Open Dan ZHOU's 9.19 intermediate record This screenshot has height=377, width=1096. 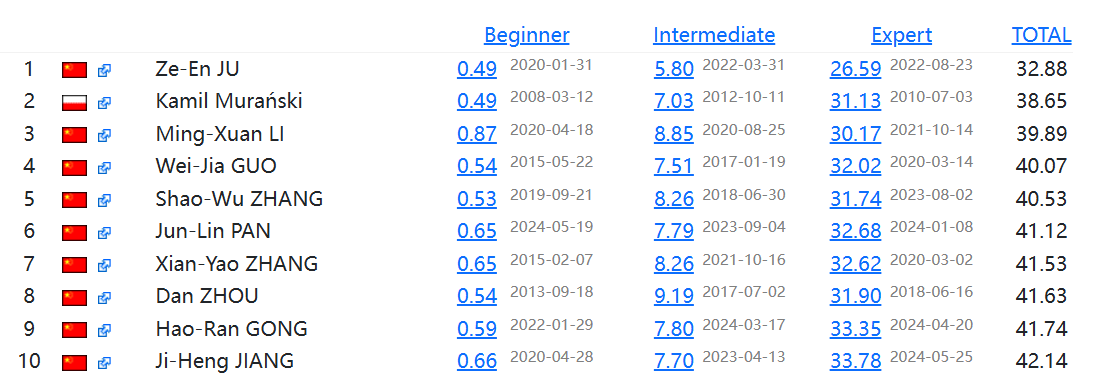[674, 297]
